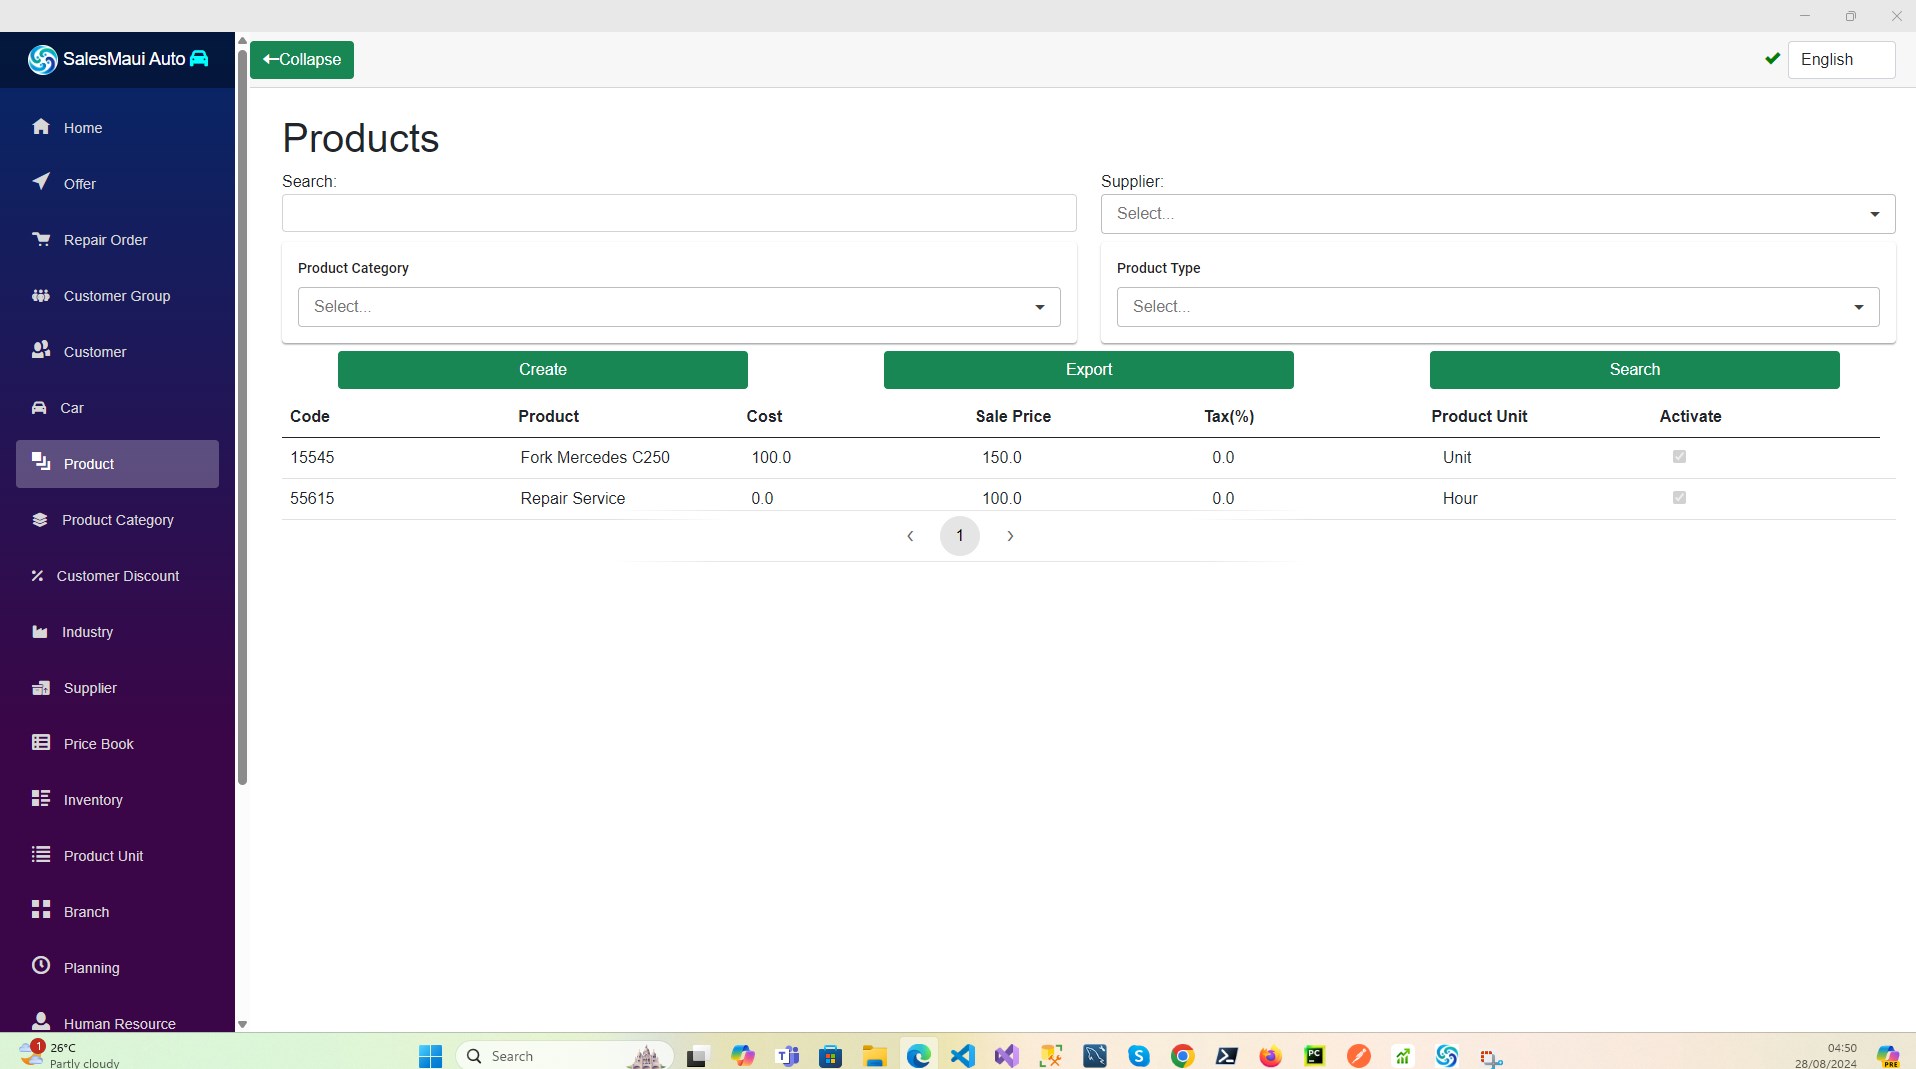Expand the Product Category dropdown
1916x1069 pixels.
pyautogui.click(x=679, y=307)
